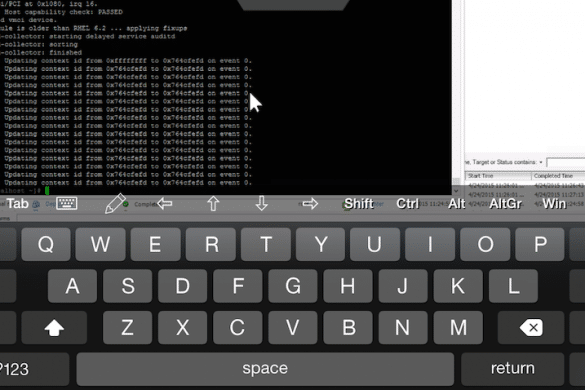Tap the right arrow key
This screenshot has height=390, width=585.
pos(310,203)
